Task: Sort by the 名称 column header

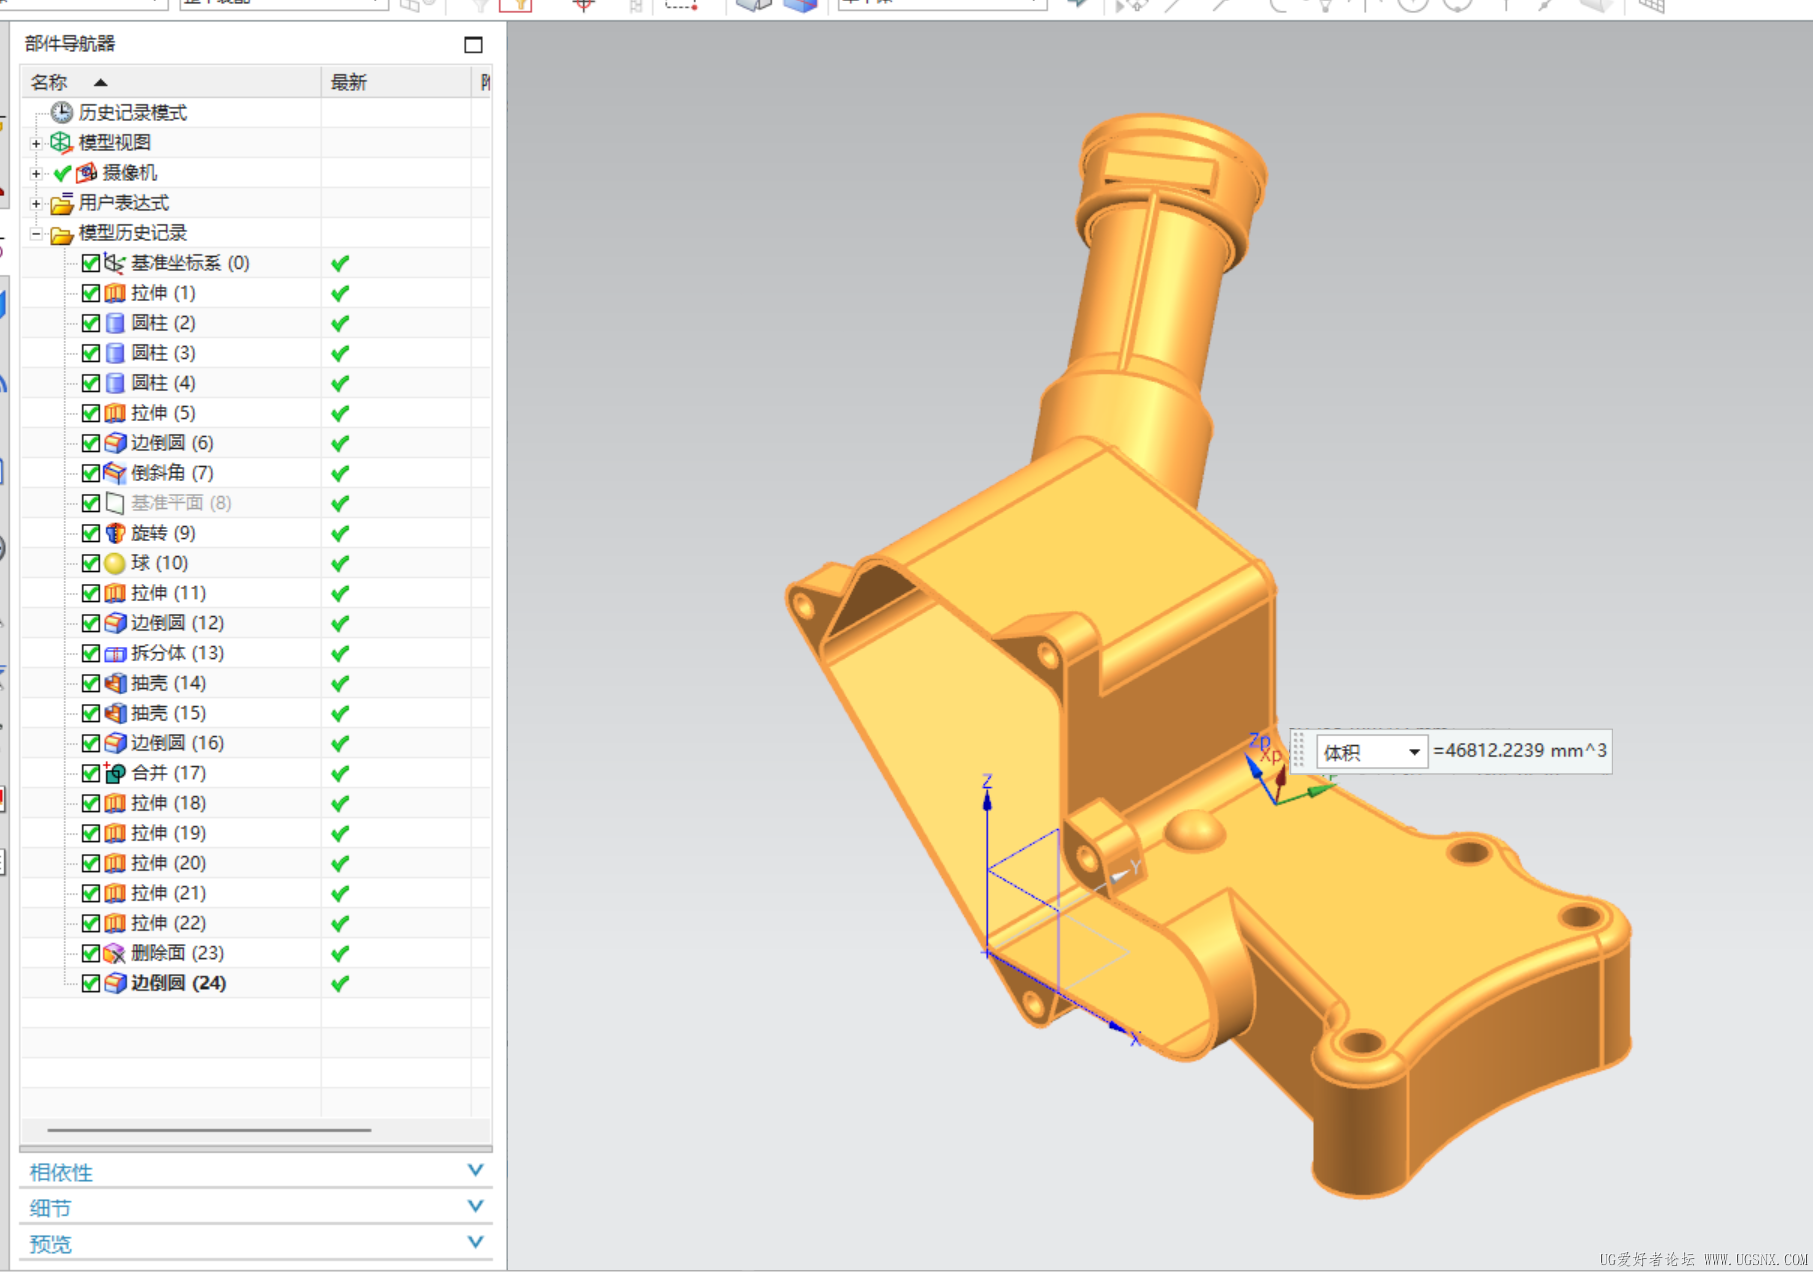Action: pos(50,82)
